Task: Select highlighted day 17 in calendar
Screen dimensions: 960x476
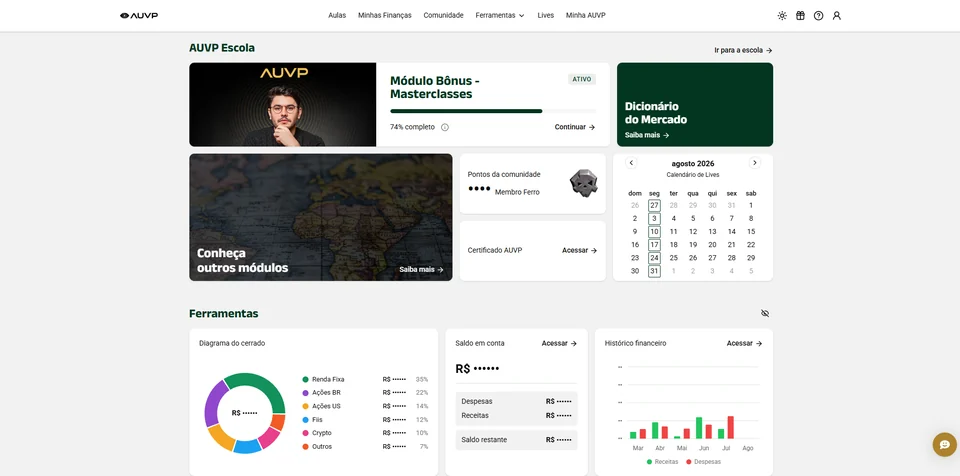Action: click(654, 245)
